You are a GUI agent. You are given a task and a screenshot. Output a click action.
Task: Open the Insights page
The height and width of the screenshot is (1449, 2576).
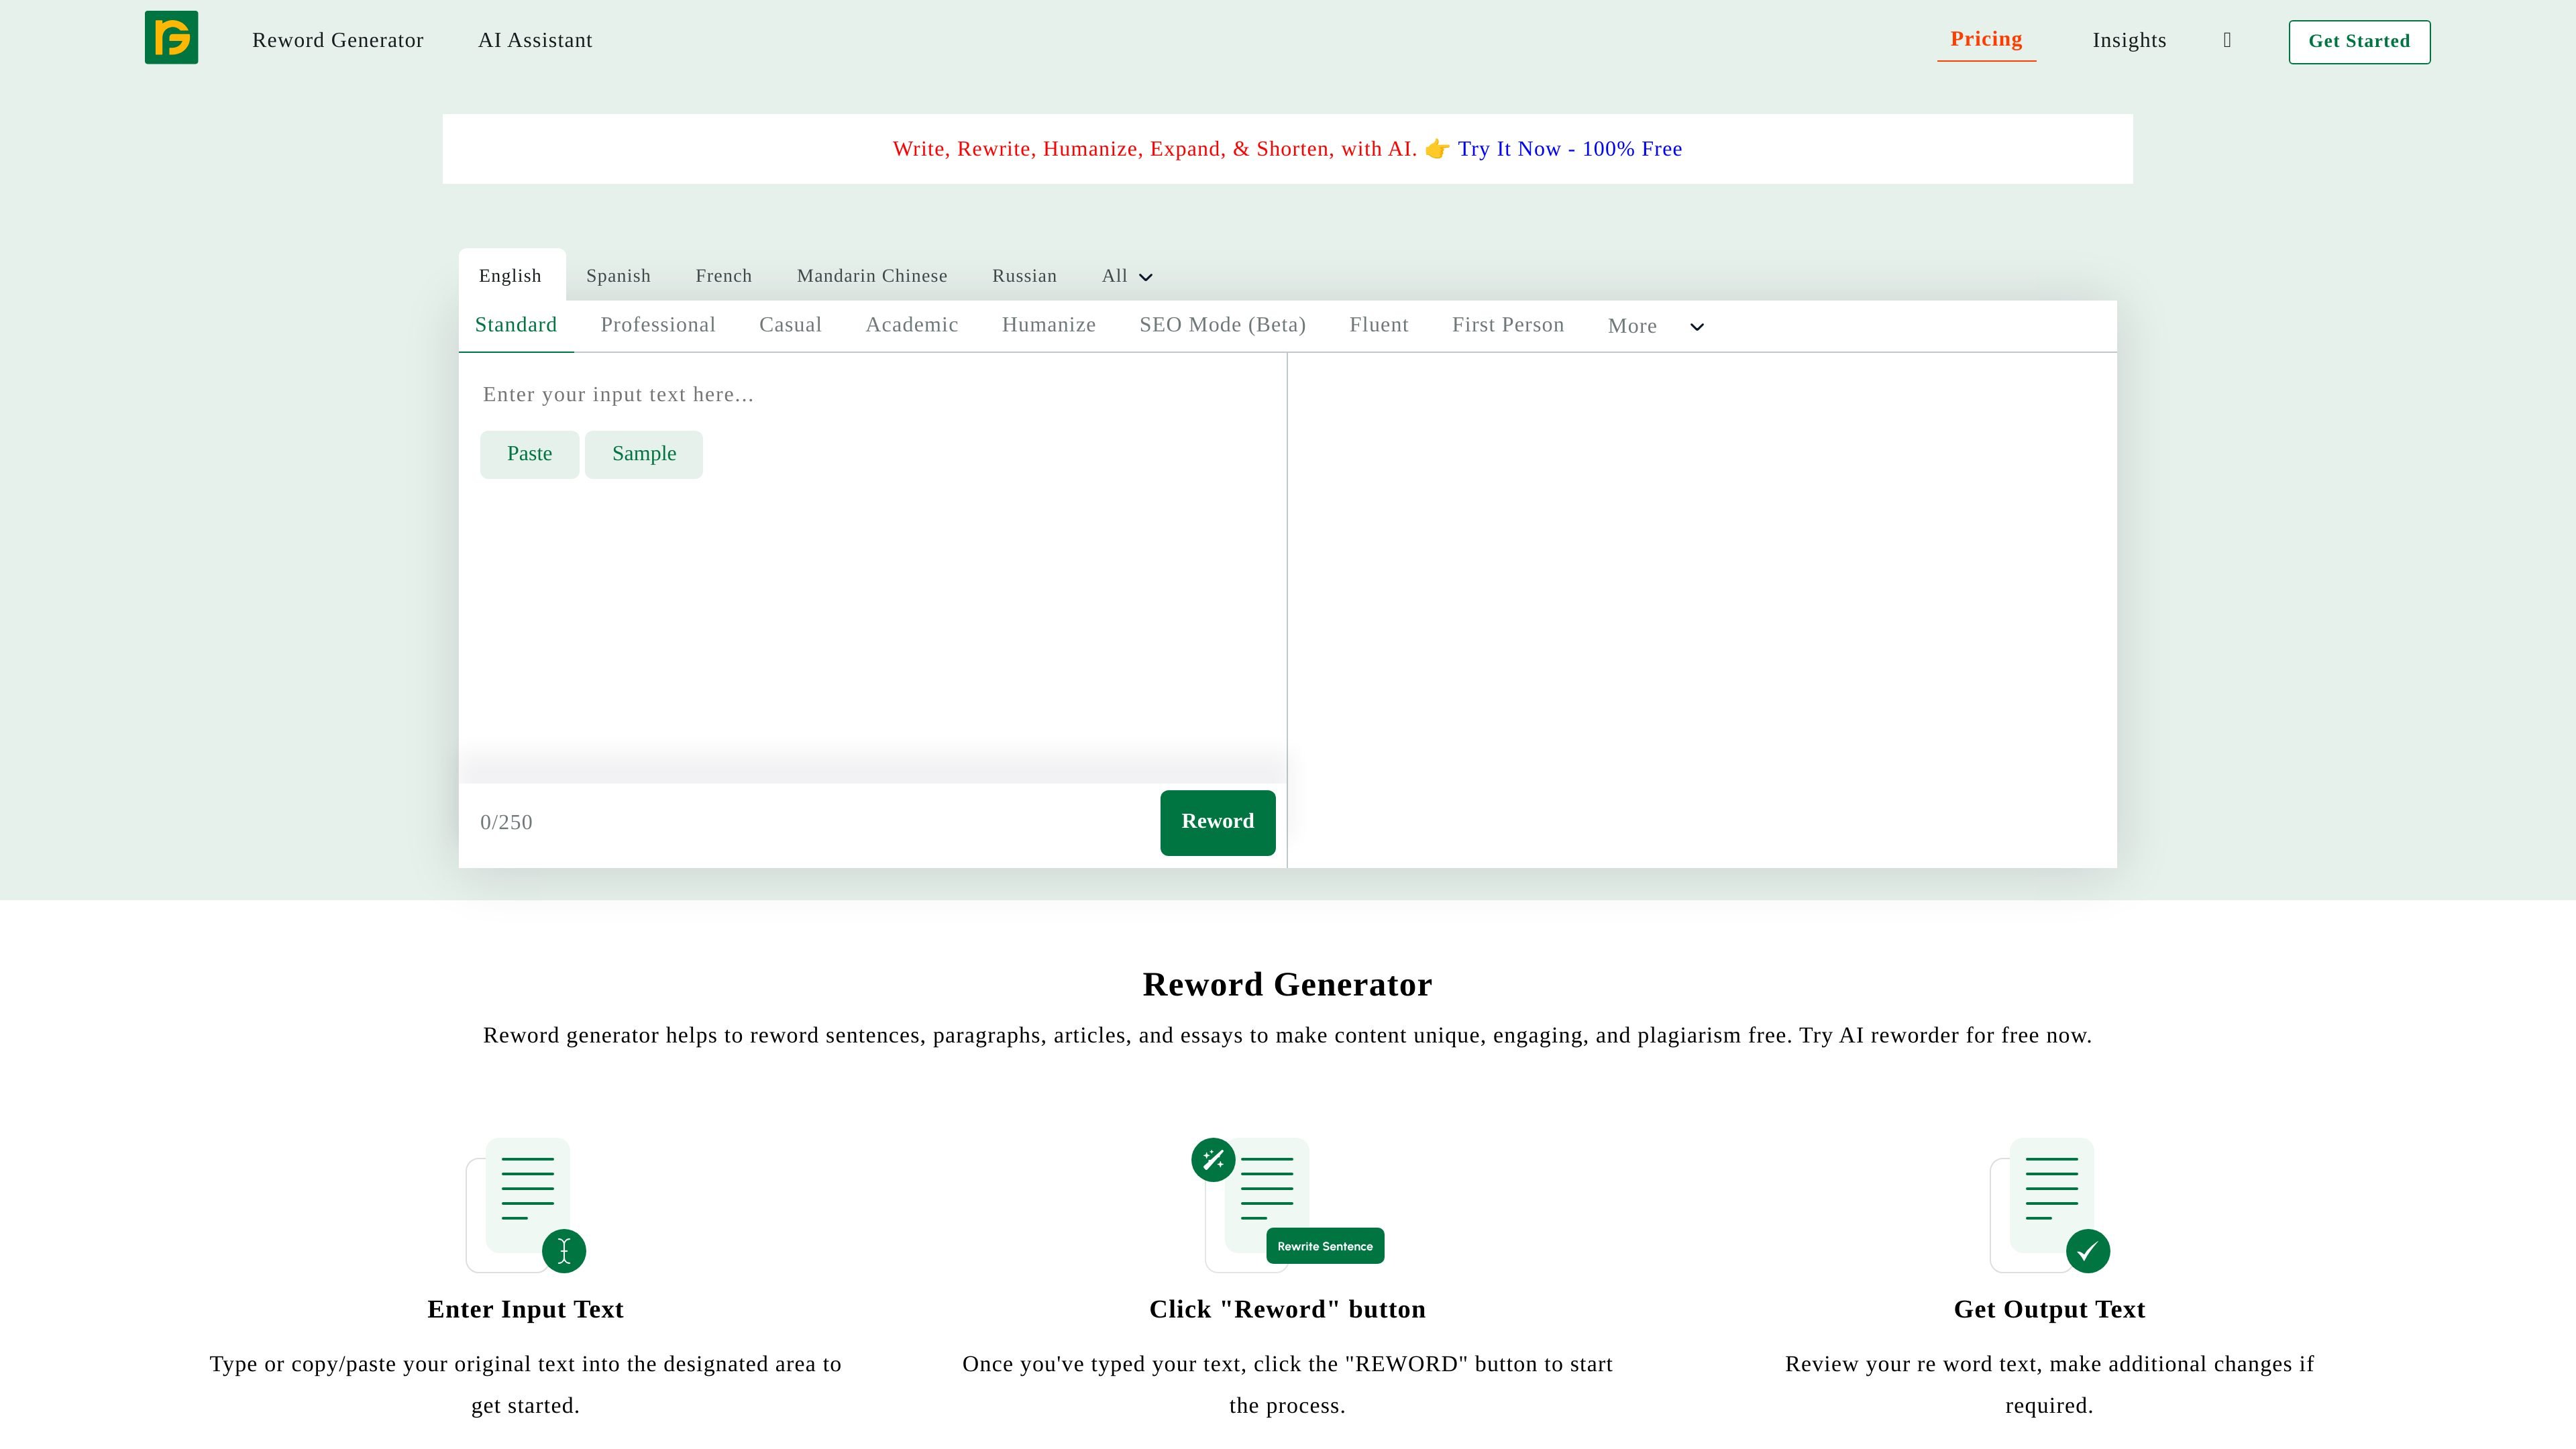[x=2129, y=40]
